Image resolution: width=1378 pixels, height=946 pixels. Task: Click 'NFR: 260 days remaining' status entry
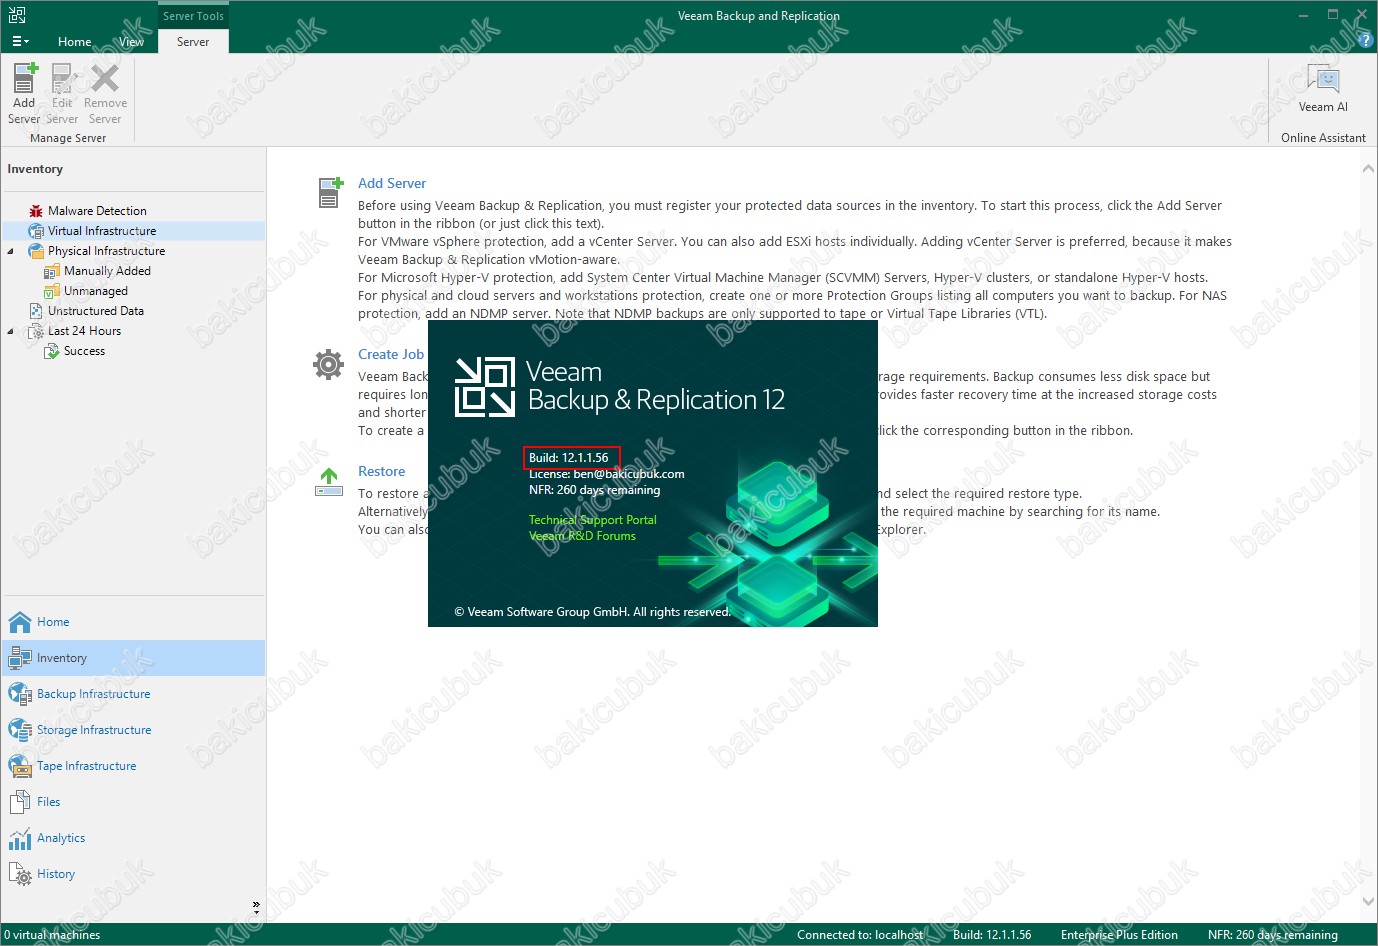pyautogui.click(x=1272, y=935)
